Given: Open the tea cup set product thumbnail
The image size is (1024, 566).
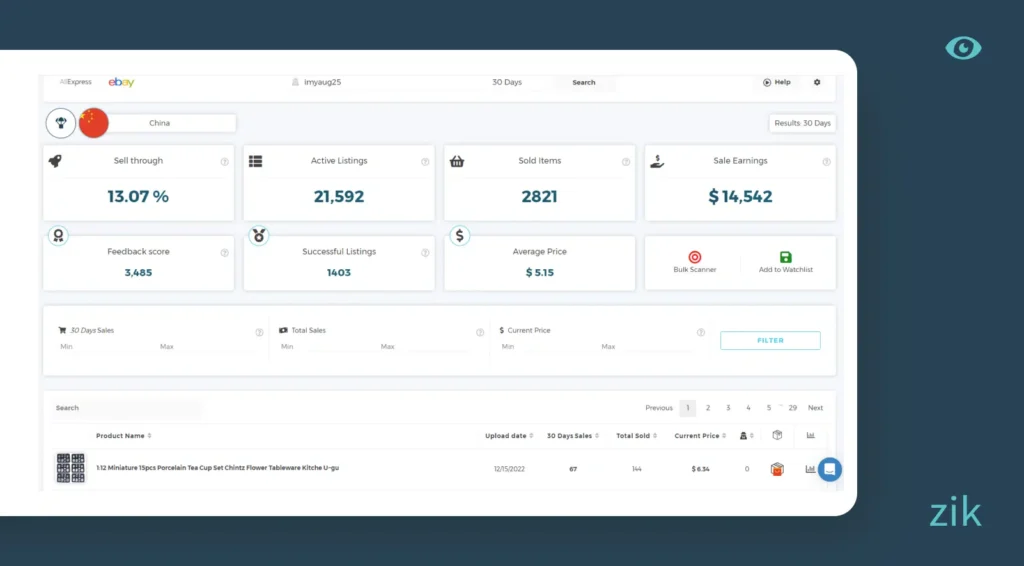Looking at the screenshot, I should point(70,468).
